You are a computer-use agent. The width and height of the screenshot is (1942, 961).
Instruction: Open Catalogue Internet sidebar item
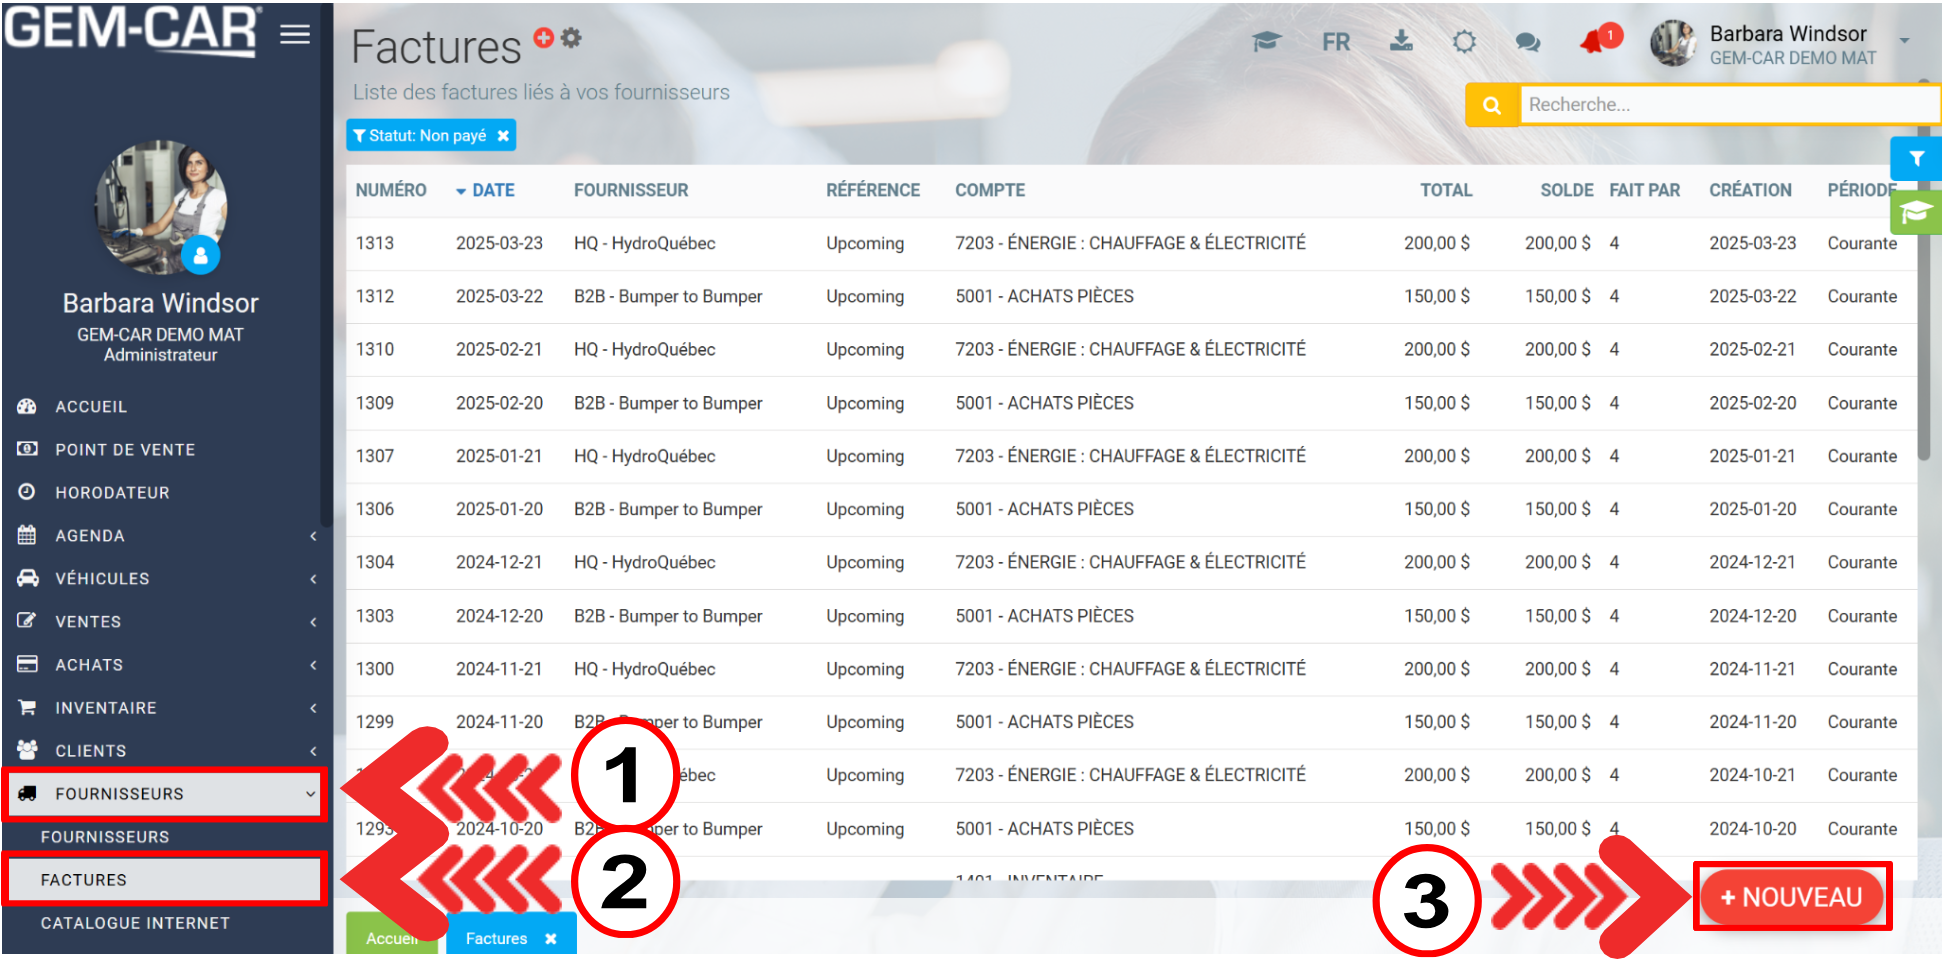click(135, 923)
